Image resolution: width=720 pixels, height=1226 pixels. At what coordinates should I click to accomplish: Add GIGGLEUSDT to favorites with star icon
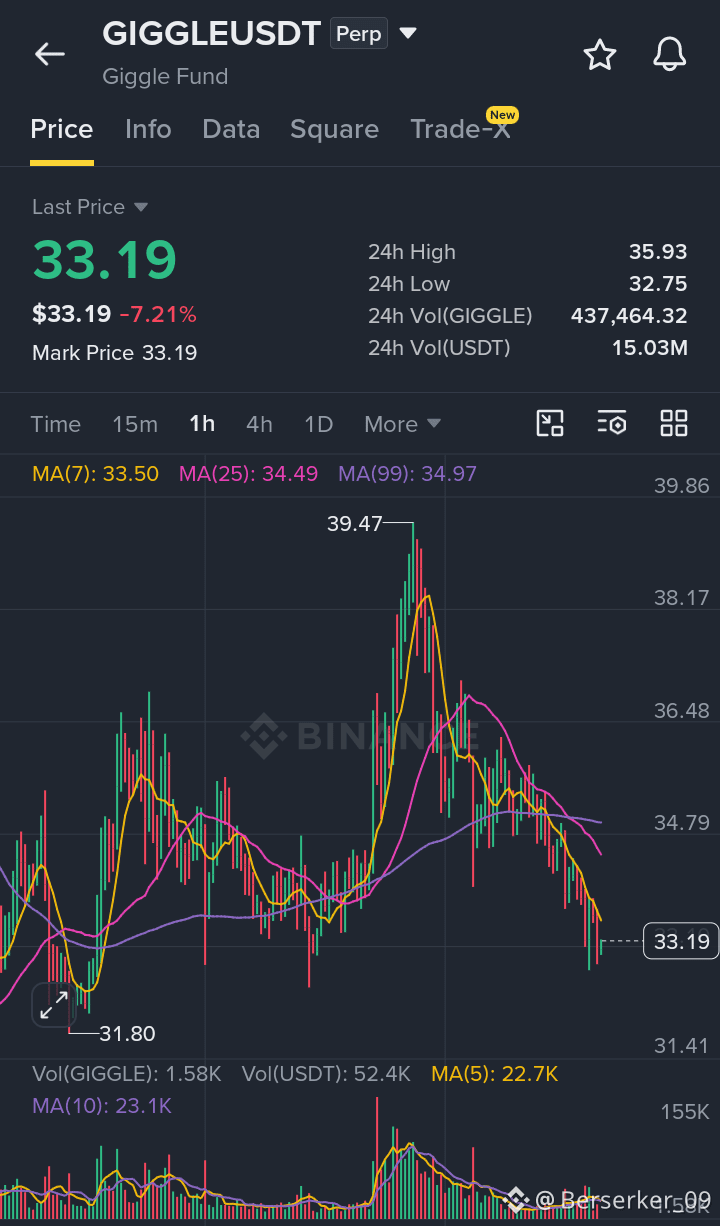click(x=599, y=55)
